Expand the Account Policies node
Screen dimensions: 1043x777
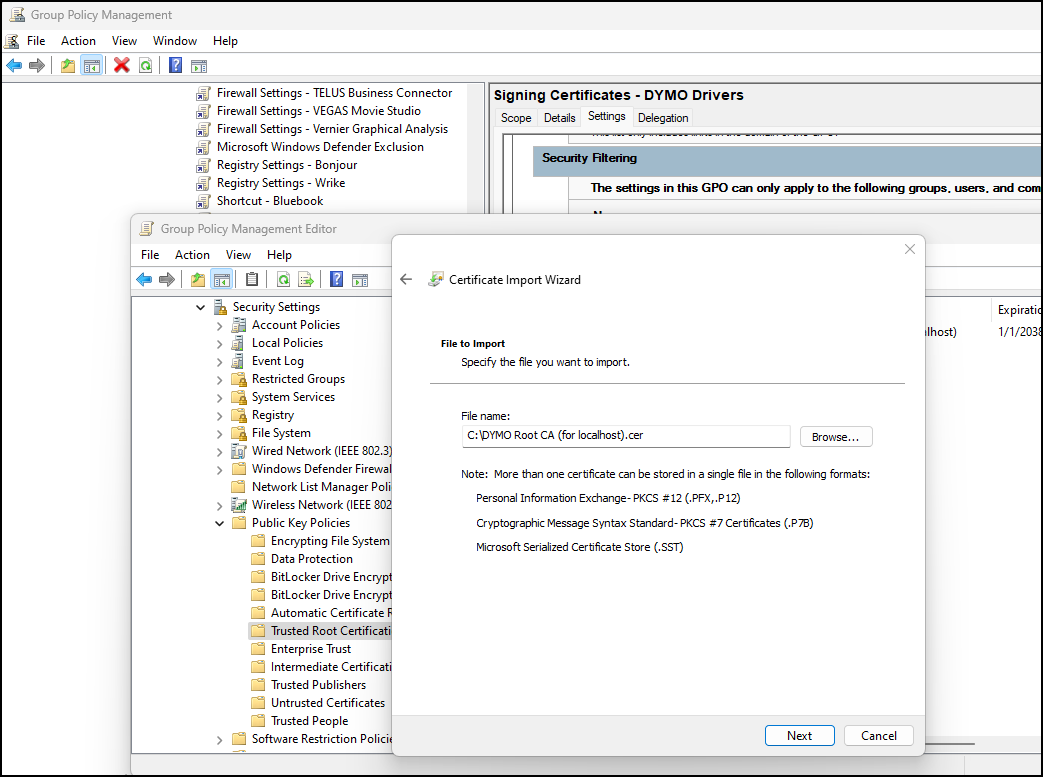[220, 325]
